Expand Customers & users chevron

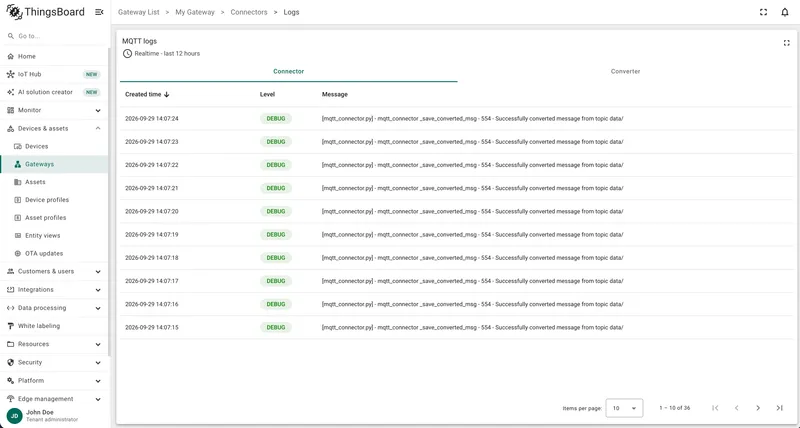coord(98,272)
